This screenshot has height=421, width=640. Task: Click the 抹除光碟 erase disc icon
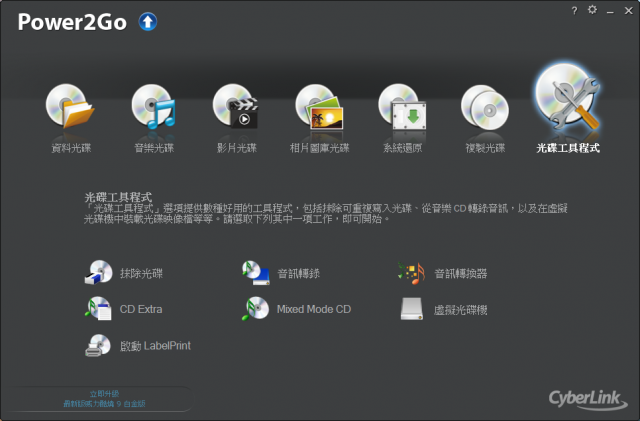click(98, 272)
